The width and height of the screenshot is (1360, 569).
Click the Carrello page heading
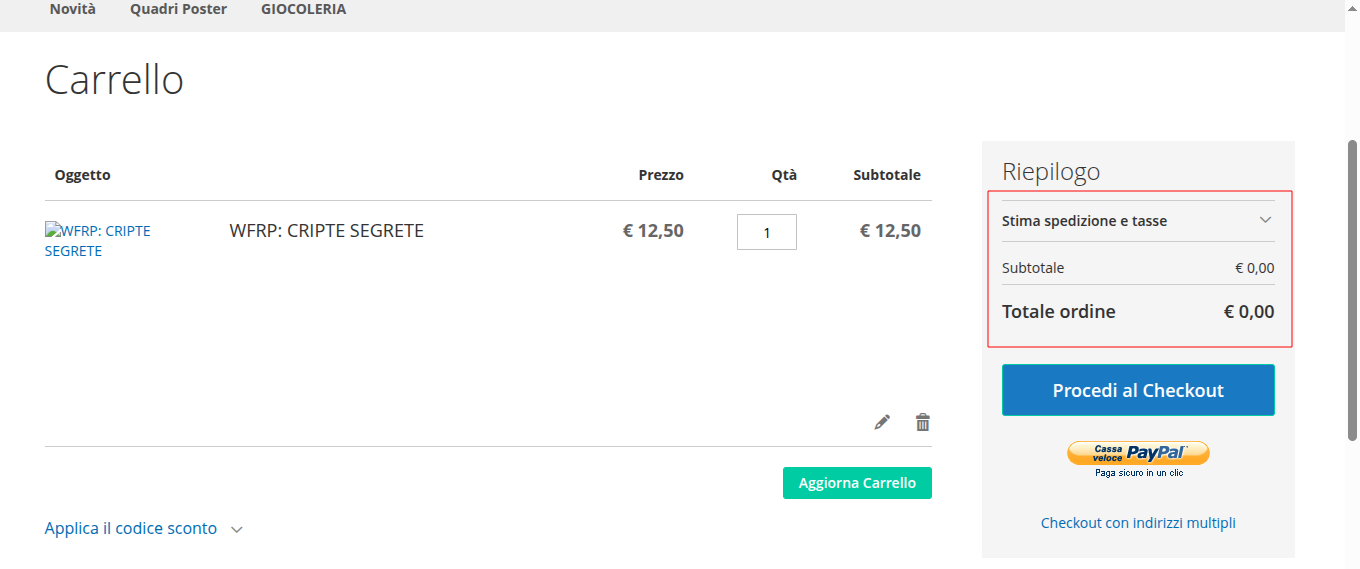pos(114,80)
